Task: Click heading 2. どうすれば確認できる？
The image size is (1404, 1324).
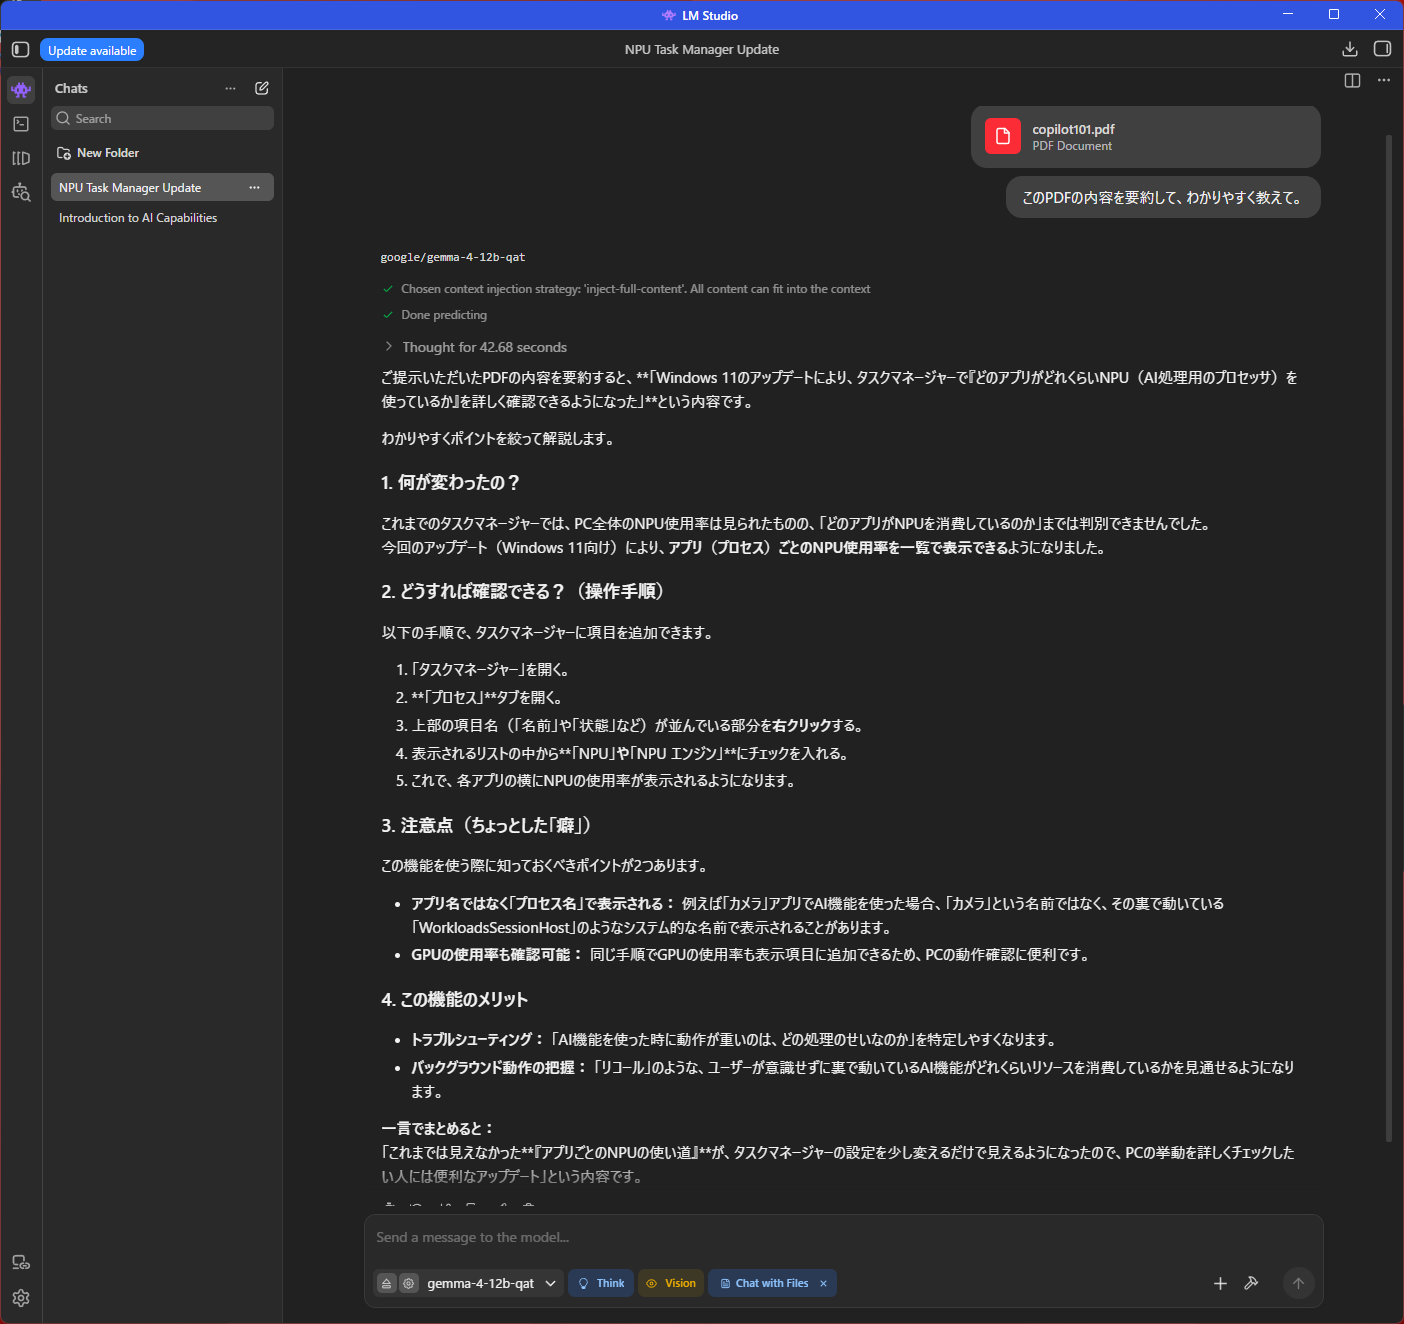Action: click(524, 591)
